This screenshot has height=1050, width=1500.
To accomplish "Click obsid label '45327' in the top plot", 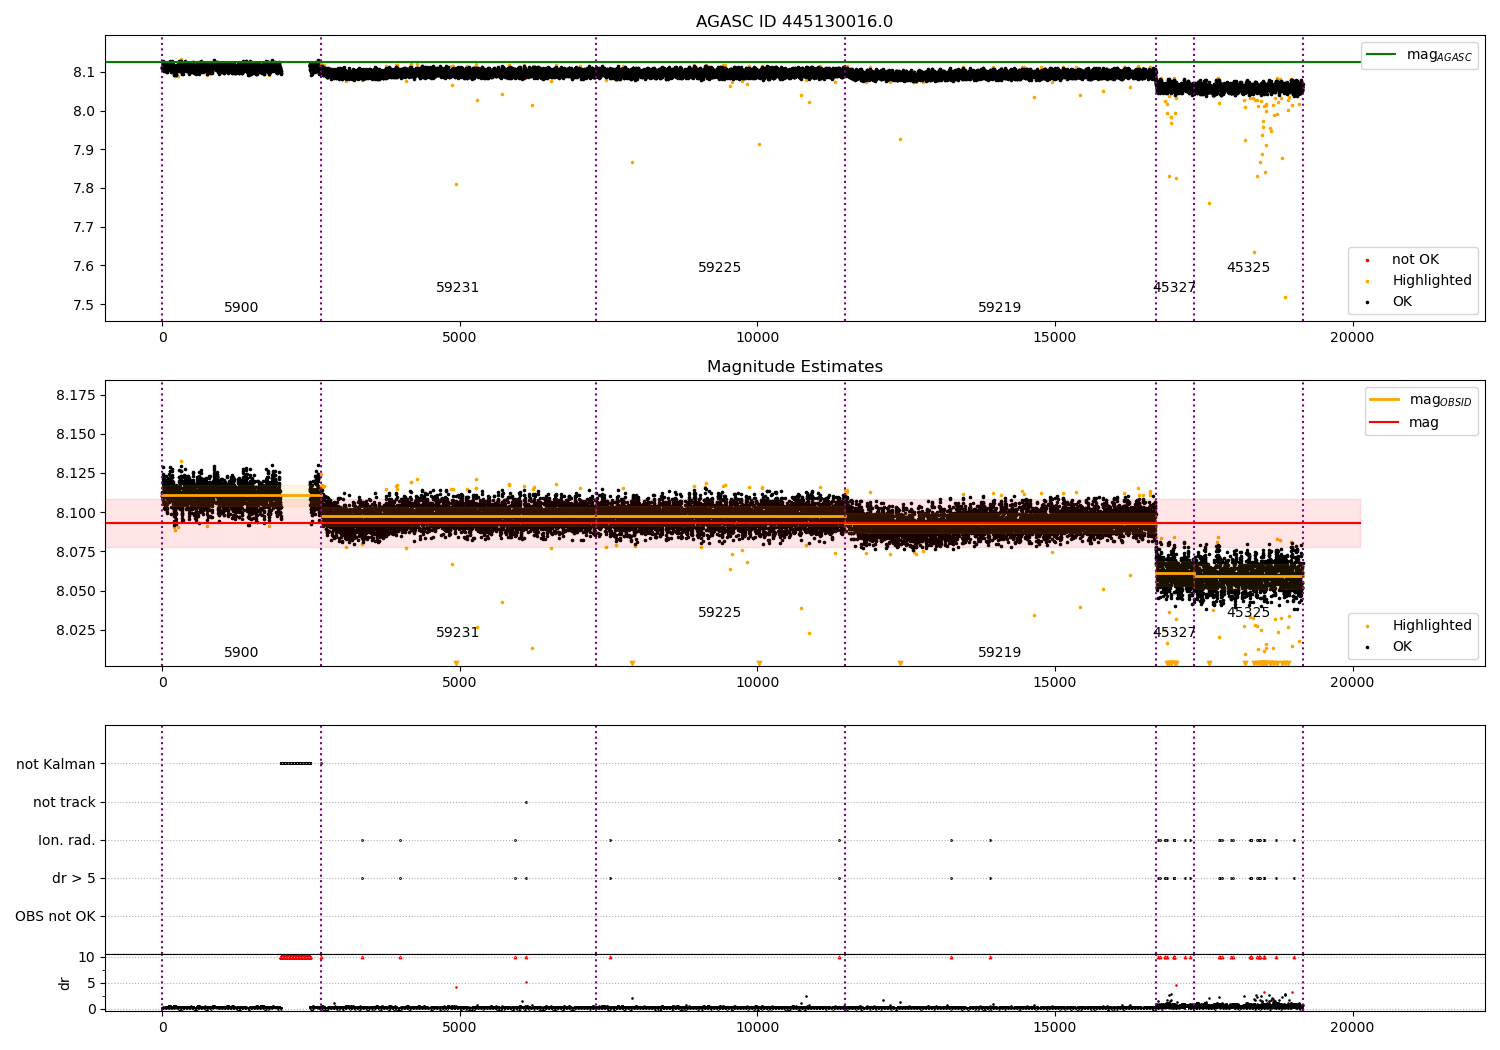I will (1174, 288).
